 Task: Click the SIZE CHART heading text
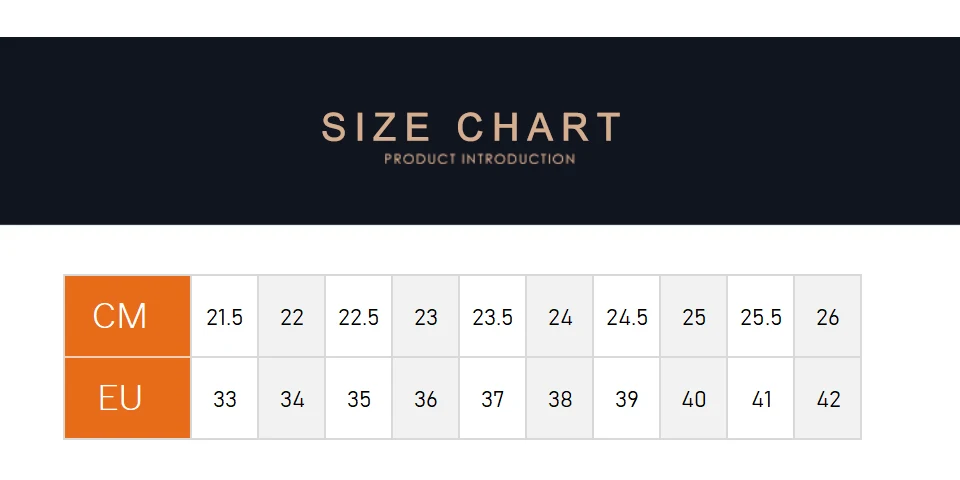pyautogui.click(x=471, y=128)
